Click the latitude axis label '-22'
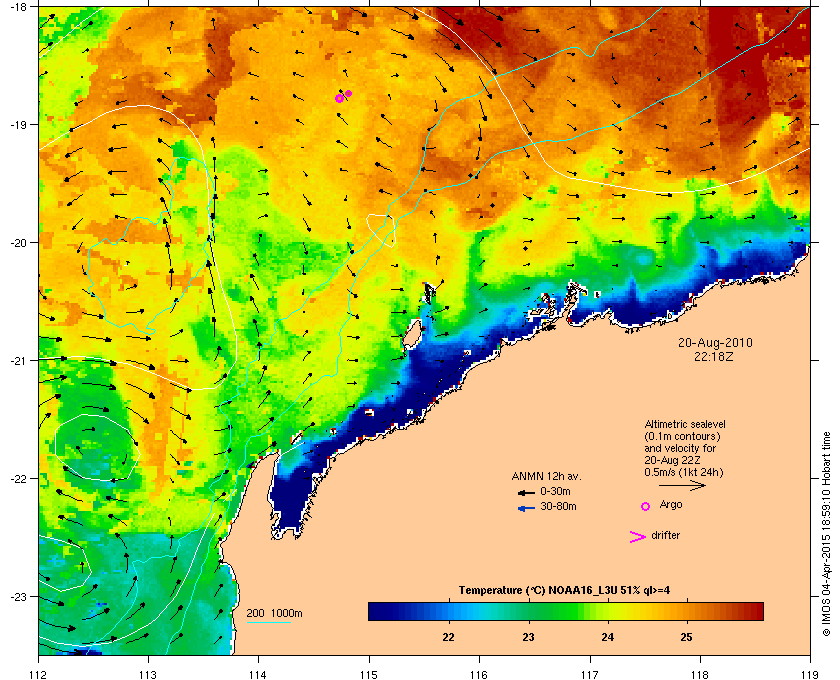Screen dimensions: 840x680 coord(18,479)
